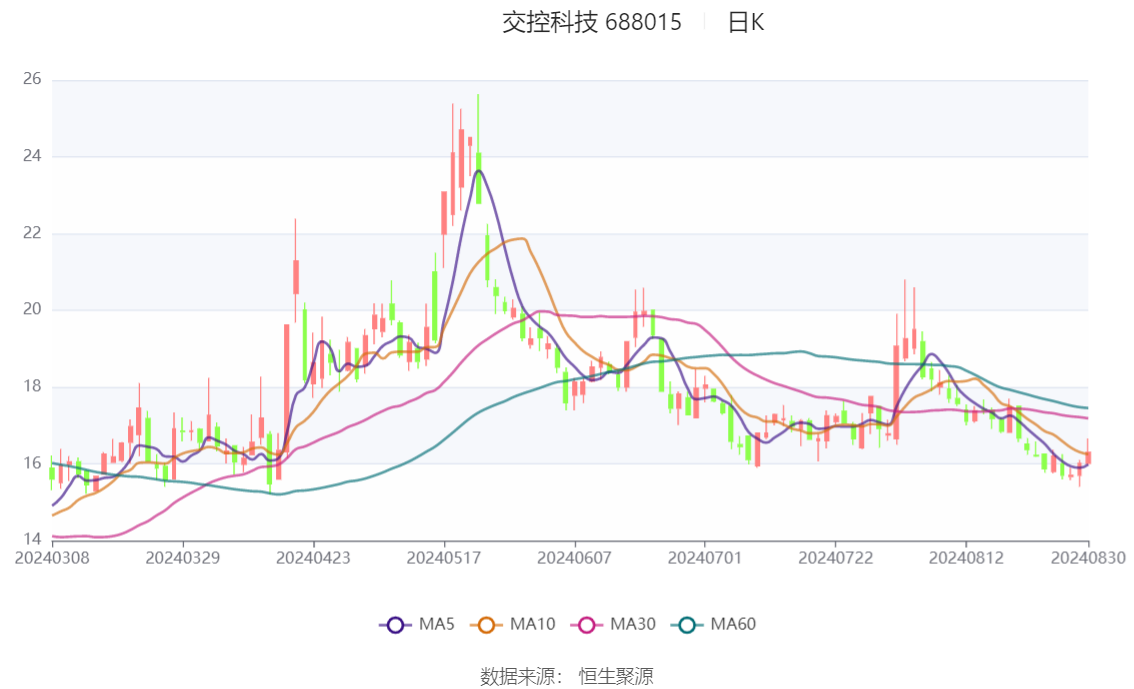This screenshot has width=1134, height=689.
Task: Toggle the MA30 legend series
Action: tap(613, 625)
